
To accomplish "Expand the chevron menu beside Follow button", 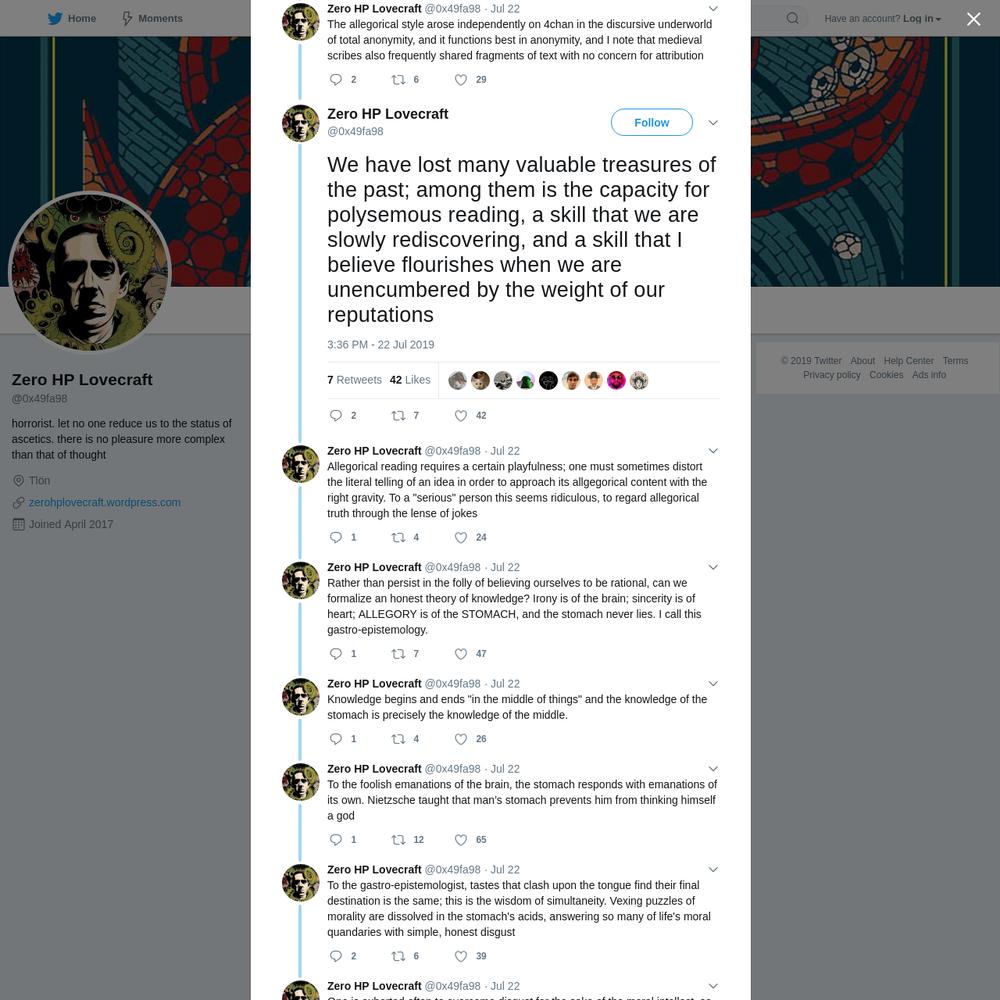I will (x=713, y=122).
